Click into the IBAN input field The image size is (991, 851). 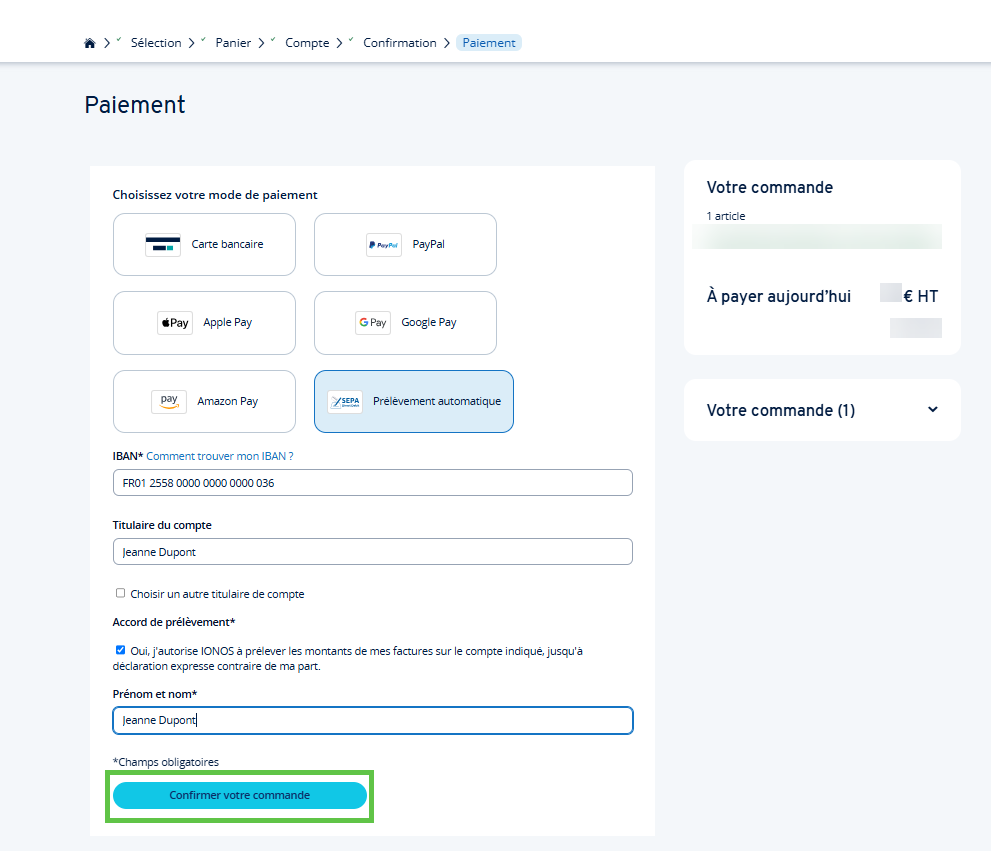click(372, 483)
